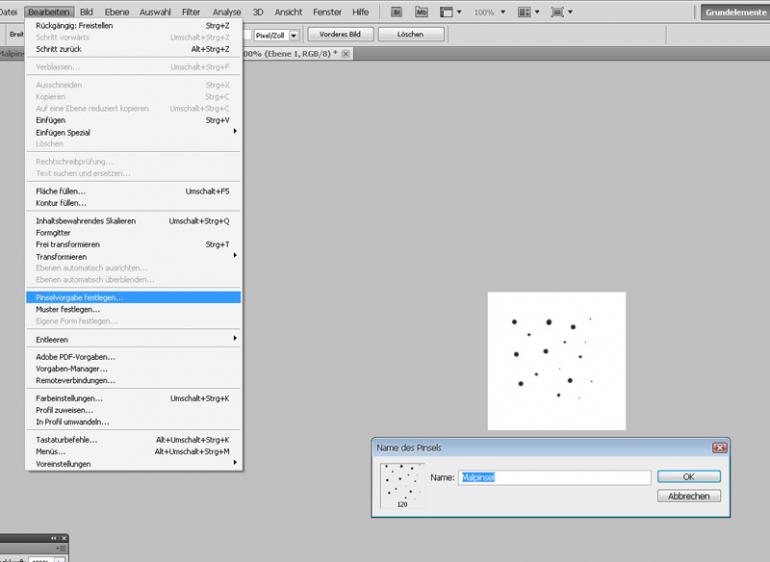The height and width of the screenshot is (562, 770).
Task: Click the Vorderes Bild button
Action: [340, 34]
